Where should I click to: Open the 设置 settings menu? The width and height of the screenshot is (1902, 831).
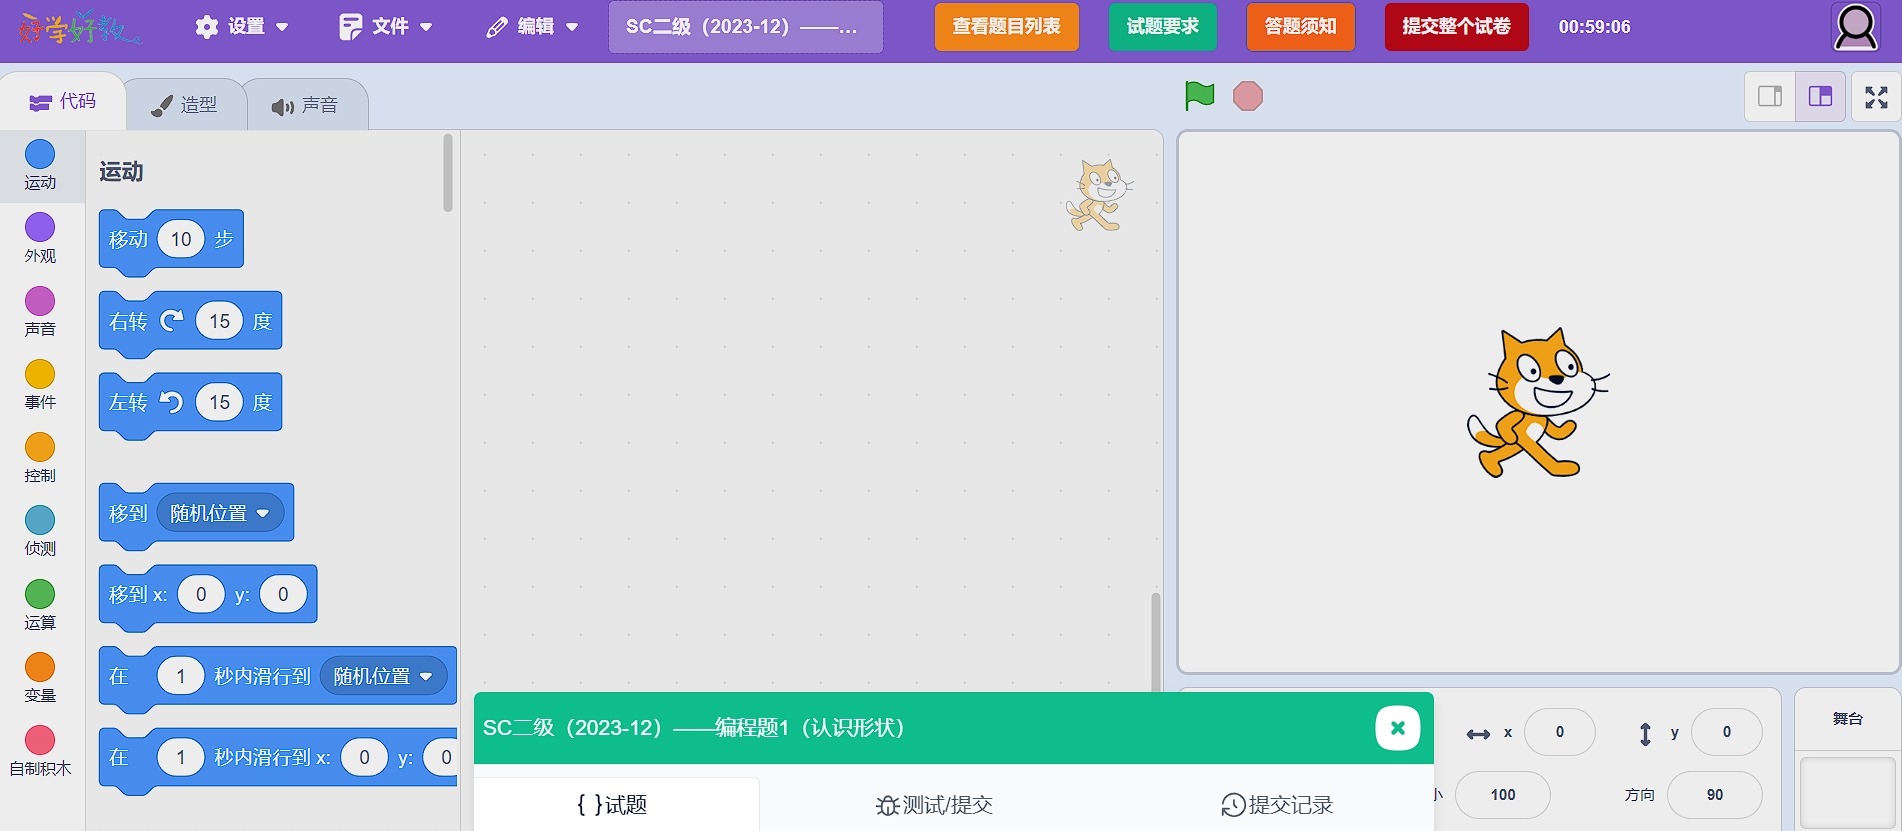point(242,27)
